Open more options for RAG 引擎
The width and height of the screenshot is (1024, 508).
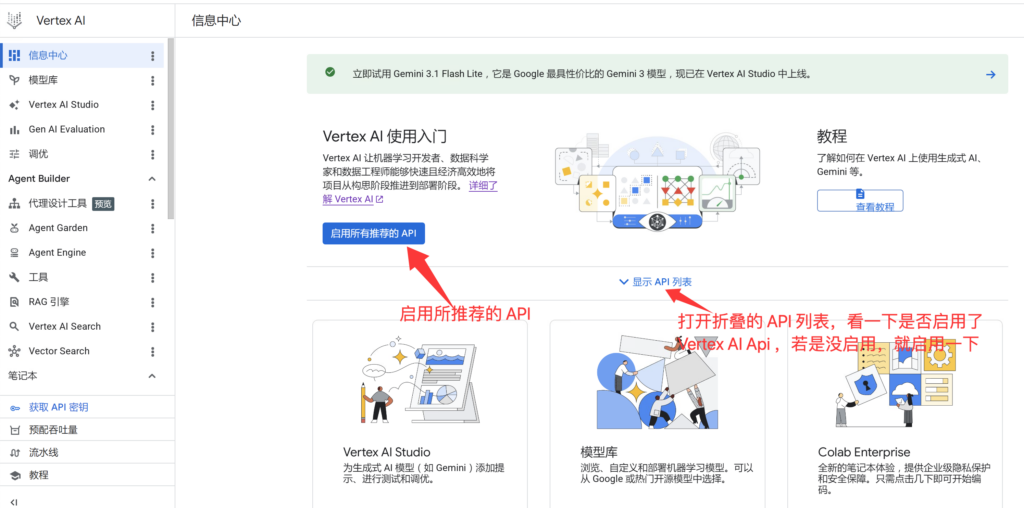pyautogui.click(x=153, y=302)
